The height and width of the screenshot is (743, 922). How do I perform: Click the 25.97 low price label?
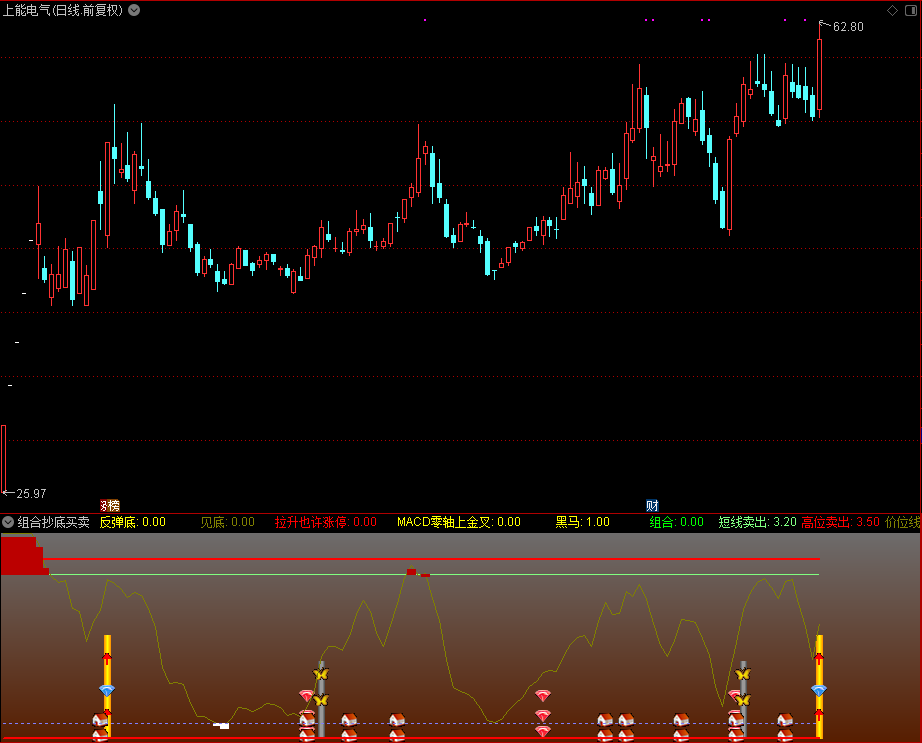point(31,494)
